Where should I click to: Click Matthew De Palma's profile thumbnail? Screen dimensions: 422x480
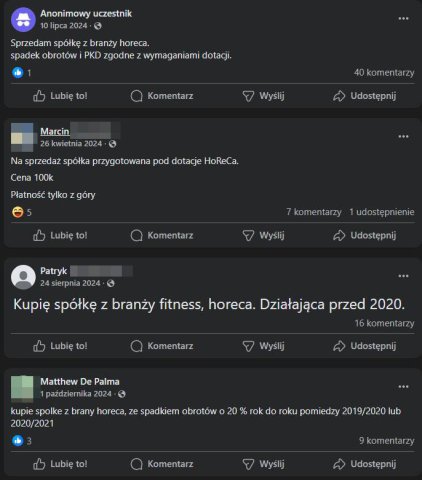point(22,387)
